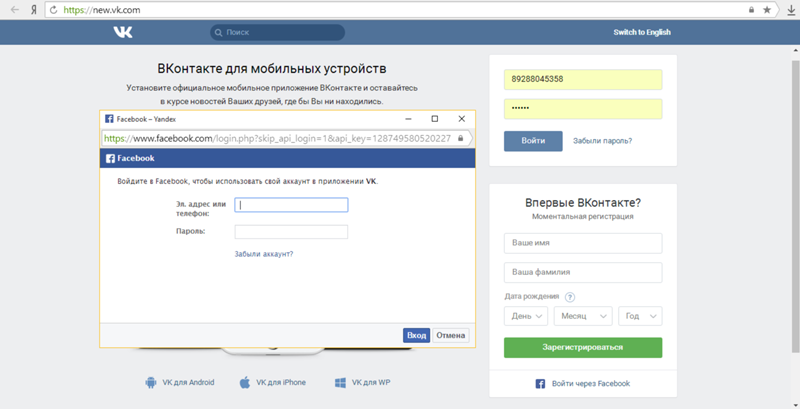Image resolution: width=800 pixels, height=409 pixels.
Task: Expand the Год dropdown
Action: pos(640,316)
